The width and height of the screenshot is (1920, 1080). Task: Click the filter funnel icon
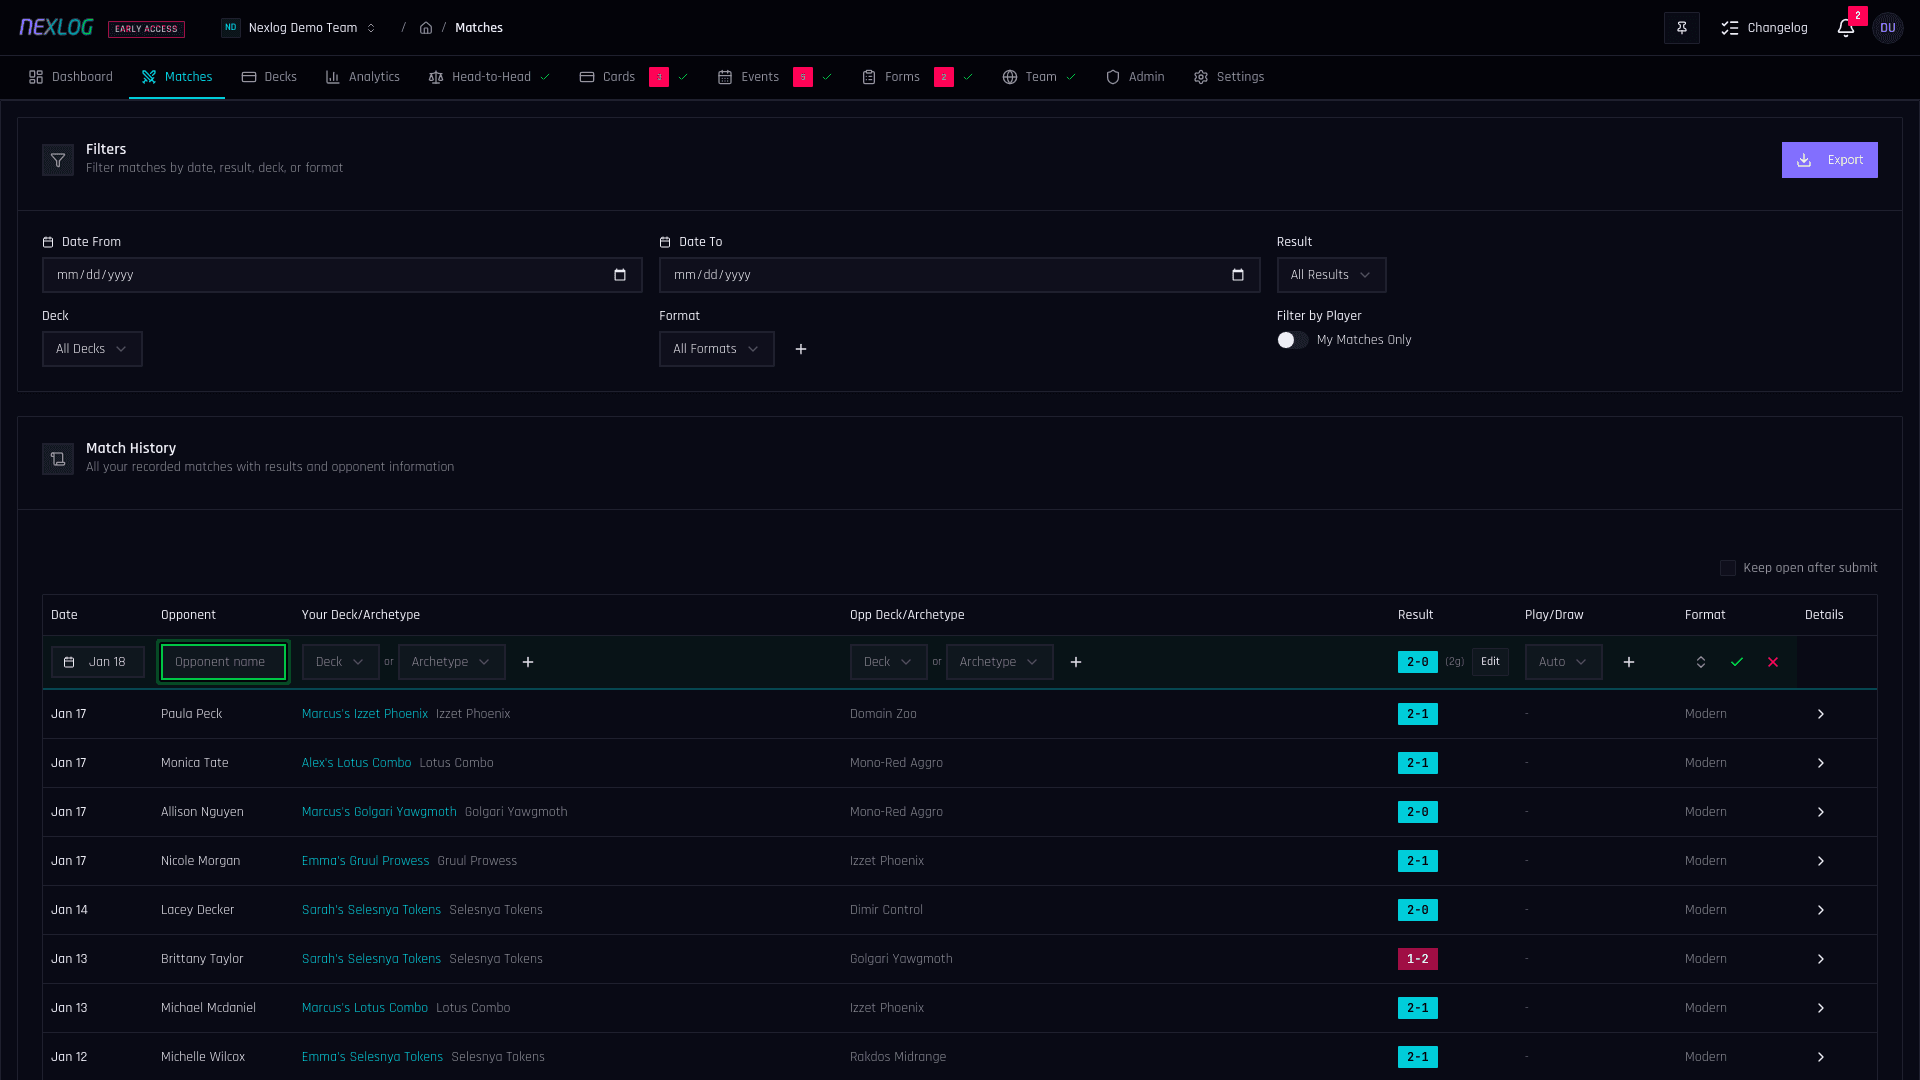point(58,160)
